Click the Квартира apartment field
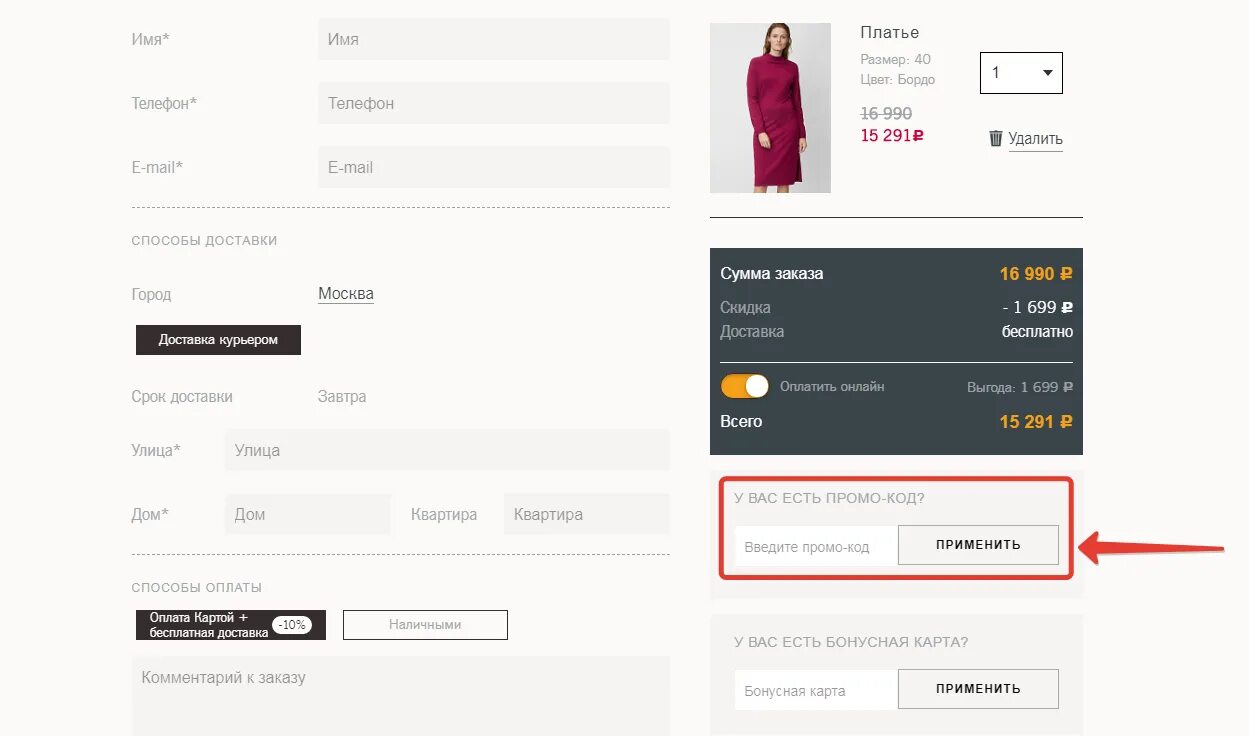 coord(586,514)
